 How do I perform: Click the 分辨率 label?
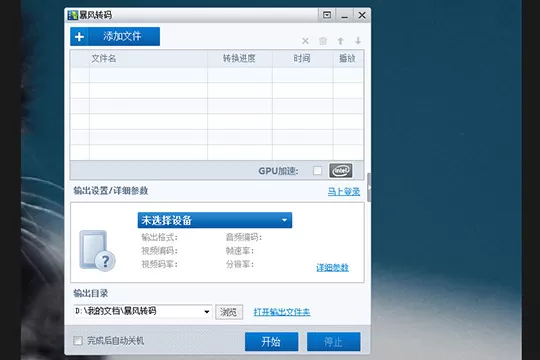(240, 264)
